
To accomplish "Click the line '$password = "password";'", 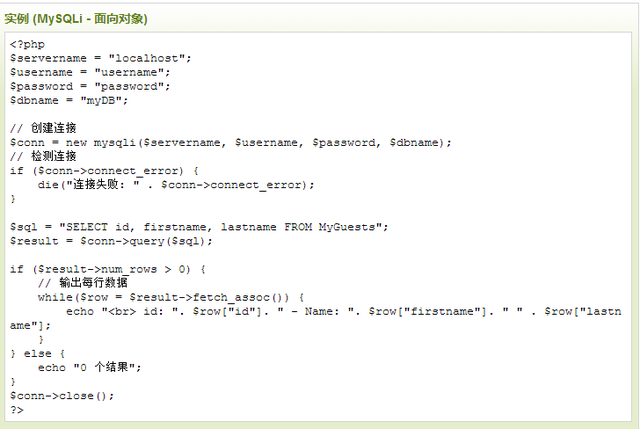I will 90,86.
